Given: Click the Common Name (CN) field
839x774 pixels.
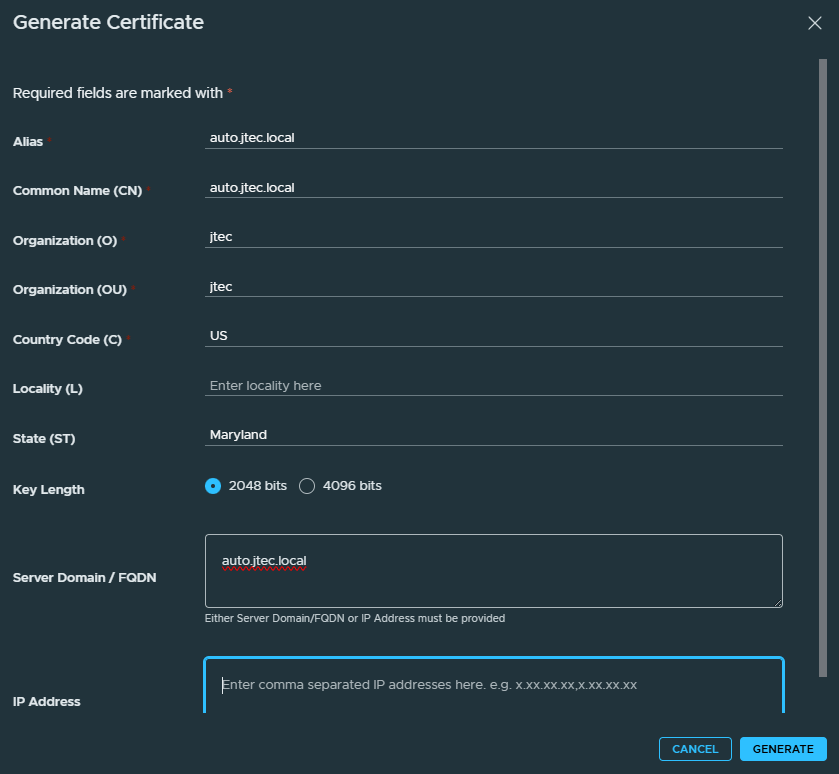Looking at the screenshot, I should click(493, 188).
